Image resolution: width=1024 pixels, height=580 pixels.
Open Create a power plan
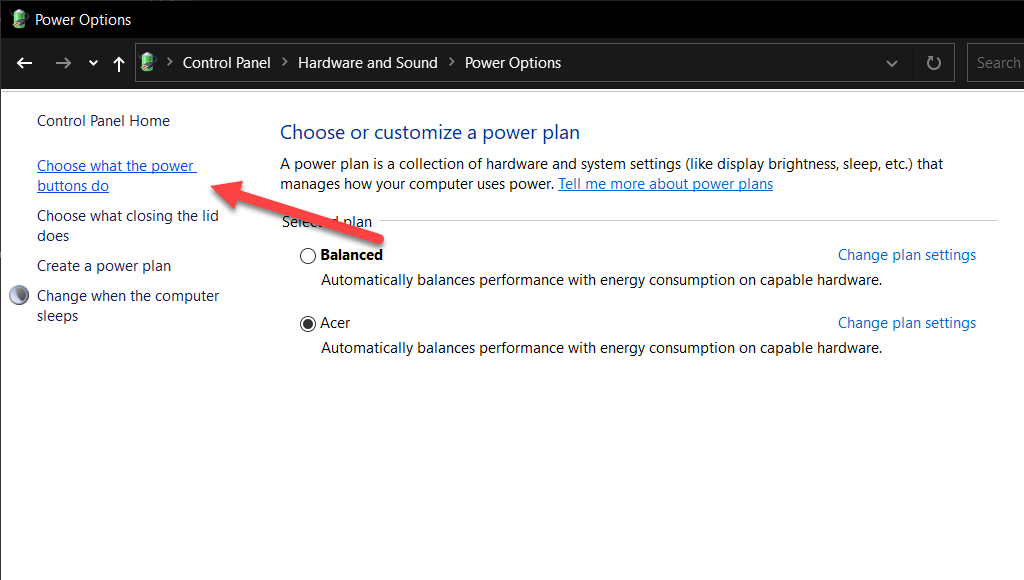(x=104, y=266)
